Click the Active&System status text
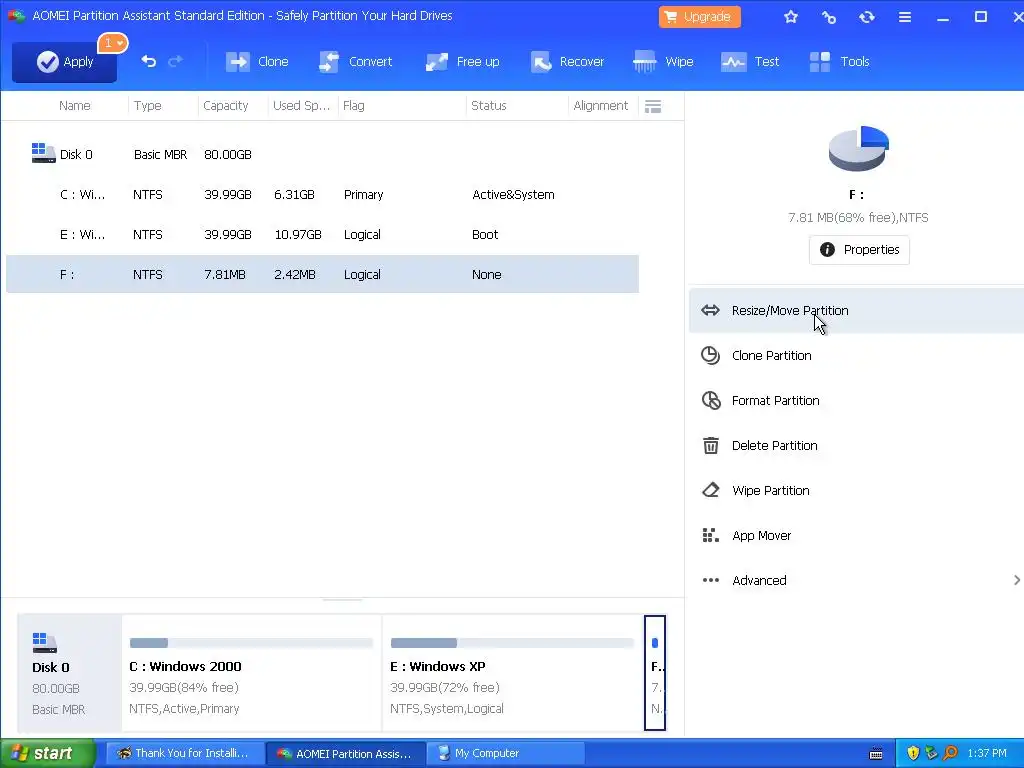1024x768 pixels. (x=513, y=195)
